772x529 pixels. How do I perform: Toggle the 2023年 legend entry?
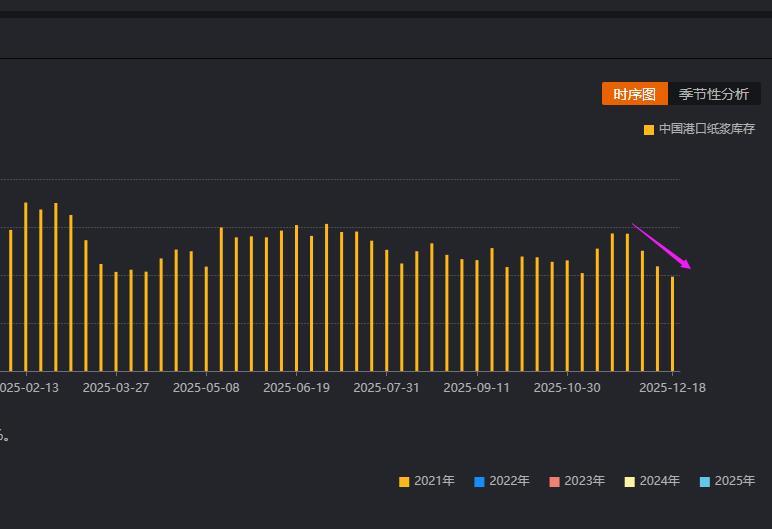(577, 481)
